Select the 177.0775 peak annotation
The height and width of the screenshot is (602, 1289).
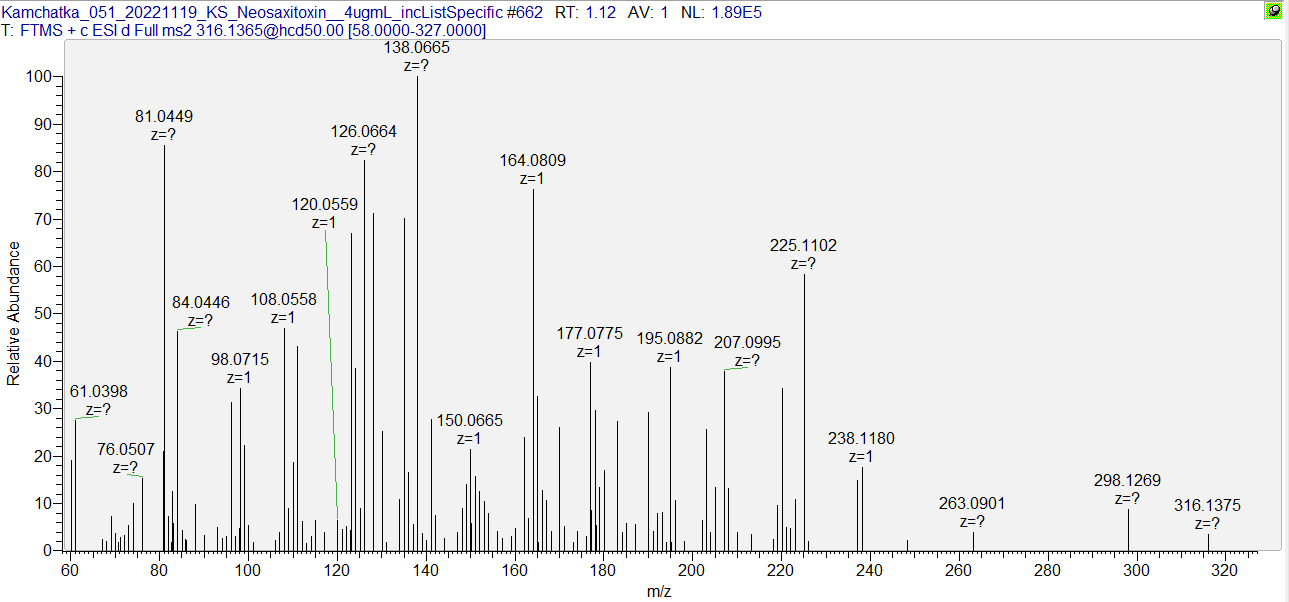tap(589, 333)
